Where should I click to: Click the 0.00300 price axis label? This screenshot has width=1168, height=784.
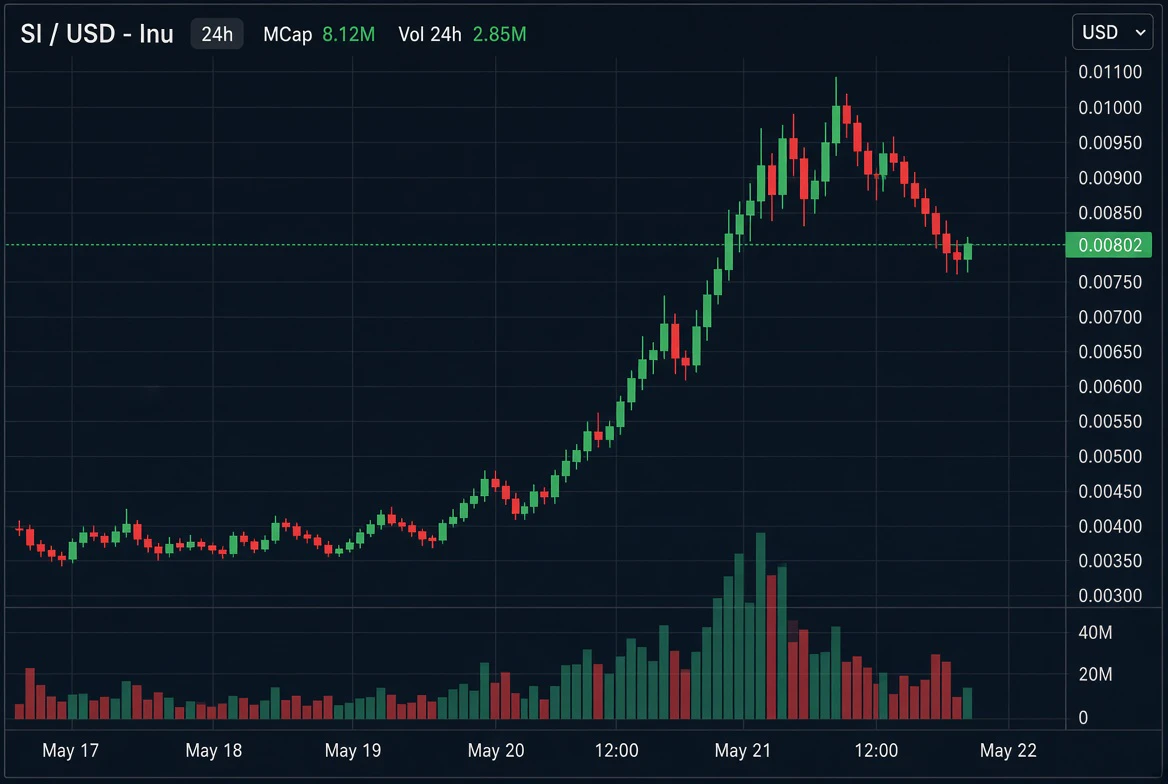(x=1110, y=595)
